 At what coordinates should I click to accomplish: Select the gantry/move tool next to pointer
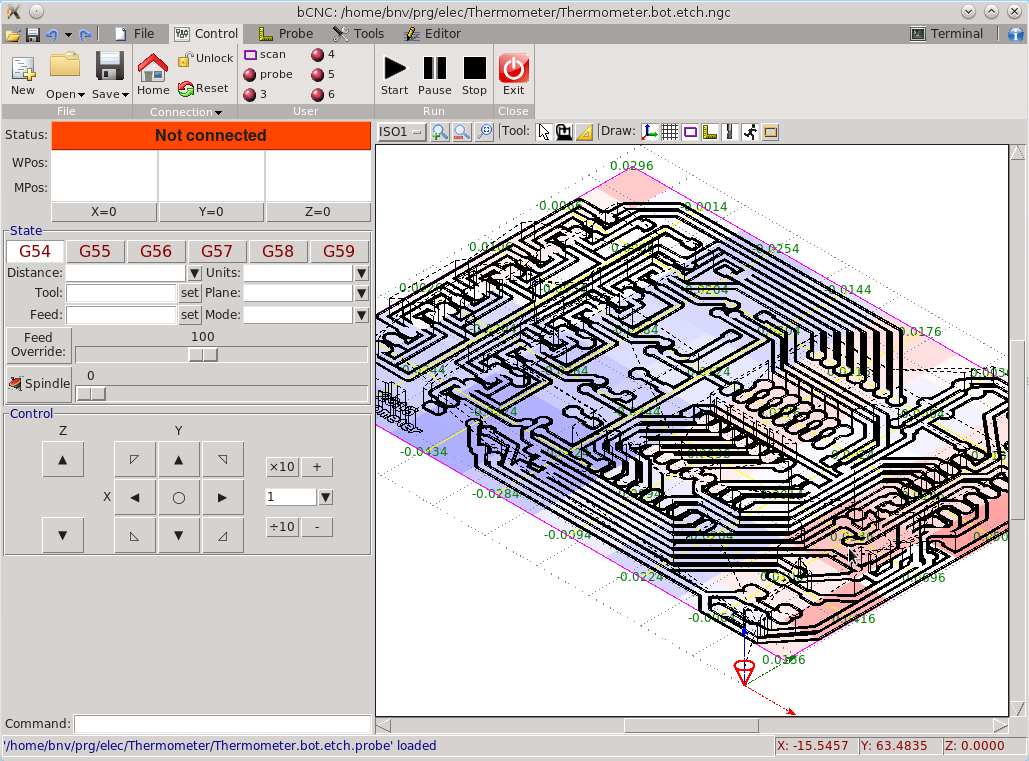562,131
